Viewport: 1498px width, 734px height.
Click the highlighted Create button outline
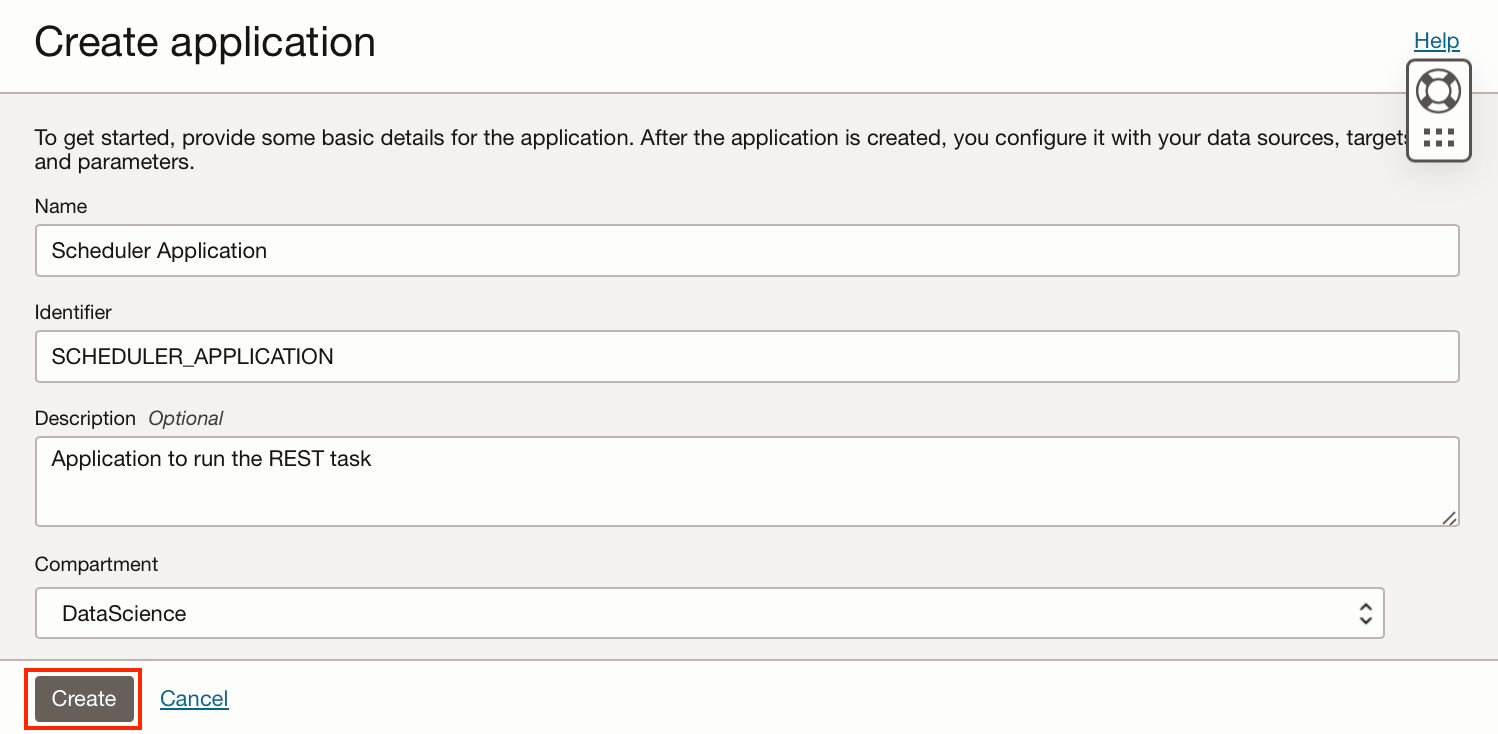(x=83, y=698)
